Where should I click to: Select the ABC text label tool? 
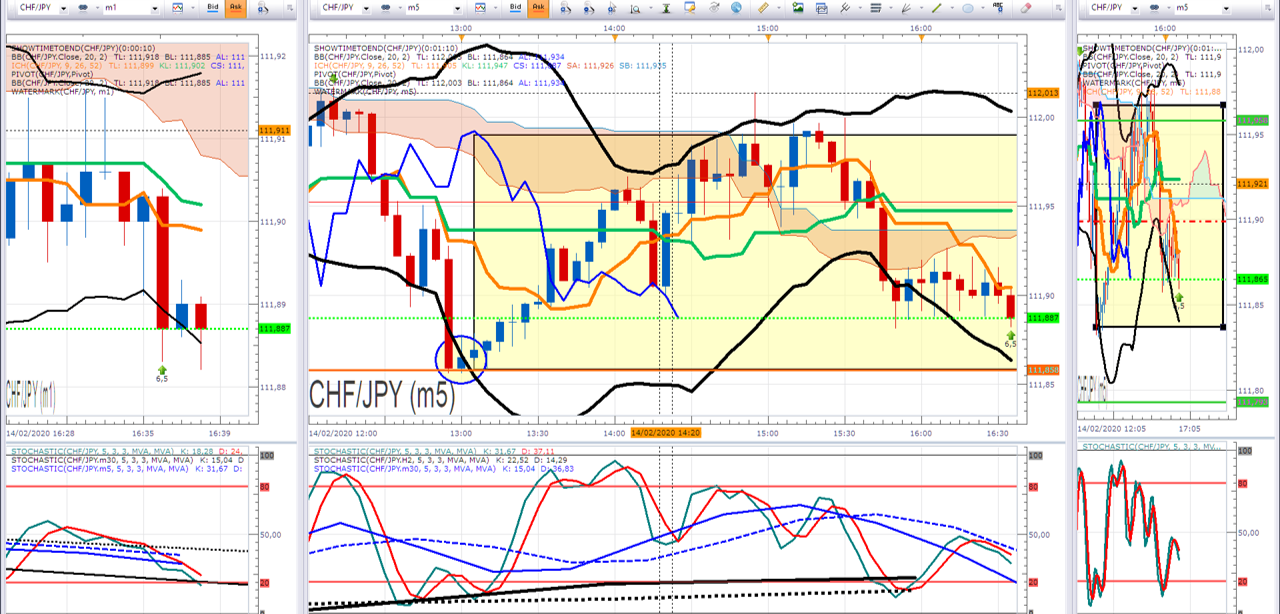coord(998,7)
